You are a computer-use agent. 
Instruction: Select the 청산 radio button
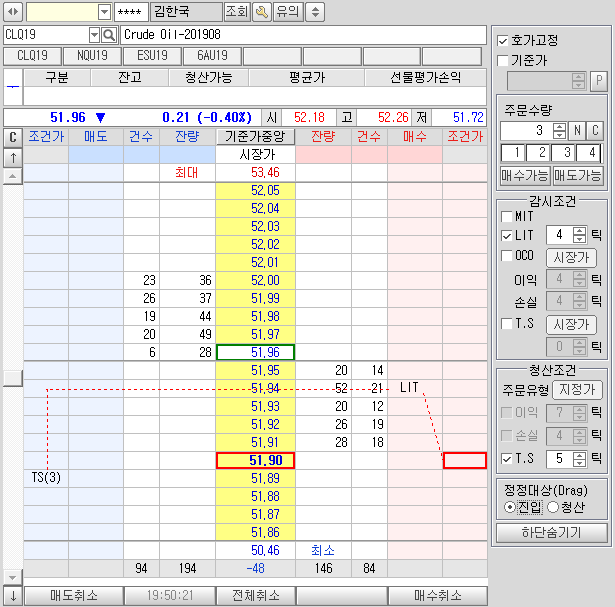(x=553, y=507)
